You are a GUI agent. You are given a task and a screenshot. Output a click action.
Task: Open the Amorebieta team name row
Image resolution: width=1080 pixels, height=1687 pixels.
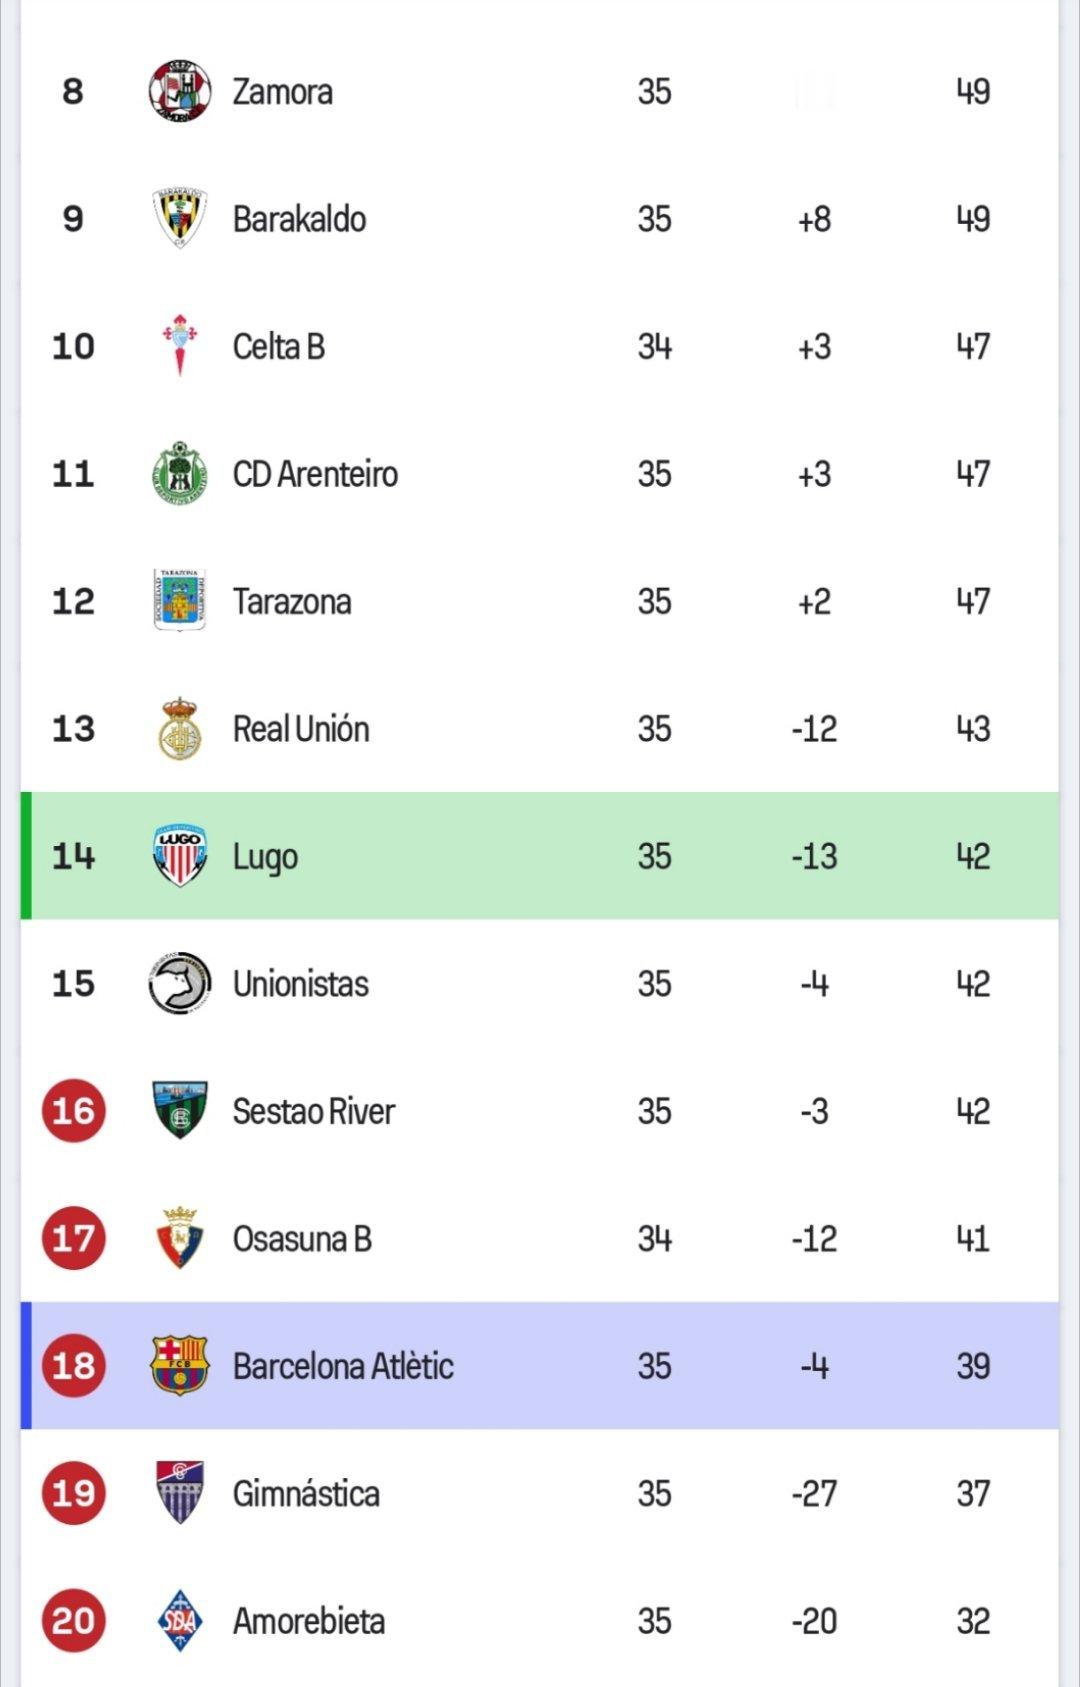pyautogui.click(x=540, y=1620)
